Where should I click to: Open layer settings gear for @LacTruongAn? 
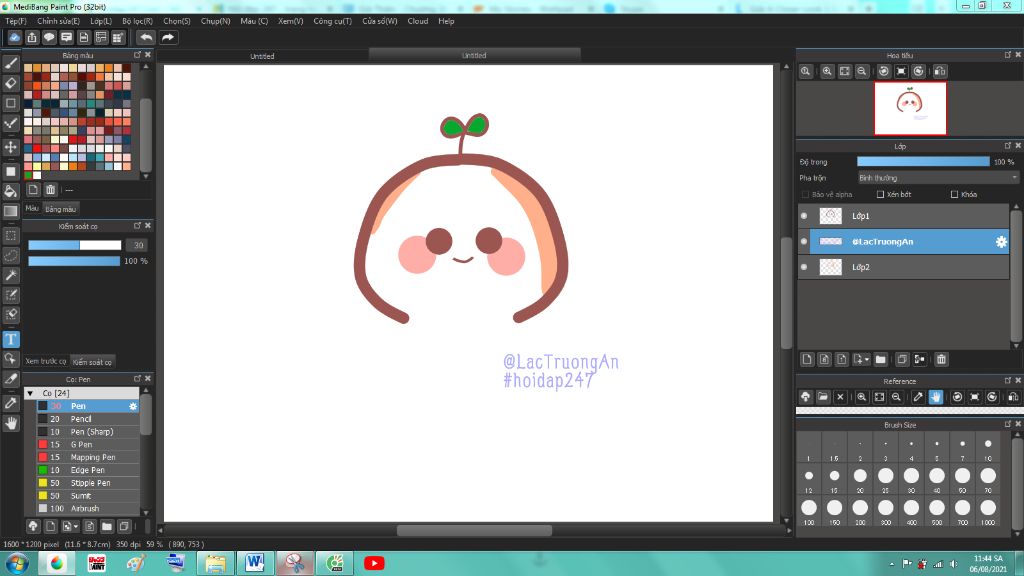coord(1001,242)
